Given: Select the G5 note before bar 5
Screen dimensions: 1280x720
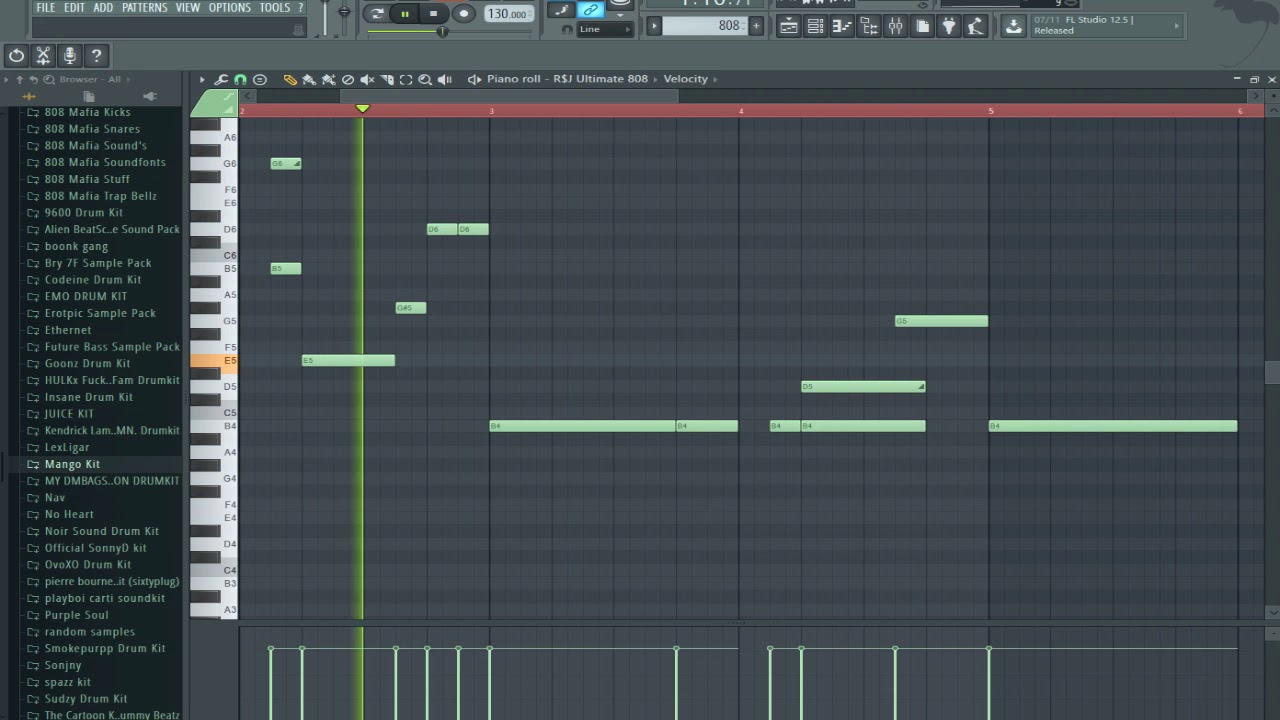Looking at the screenshot, I should pos(941,321).
